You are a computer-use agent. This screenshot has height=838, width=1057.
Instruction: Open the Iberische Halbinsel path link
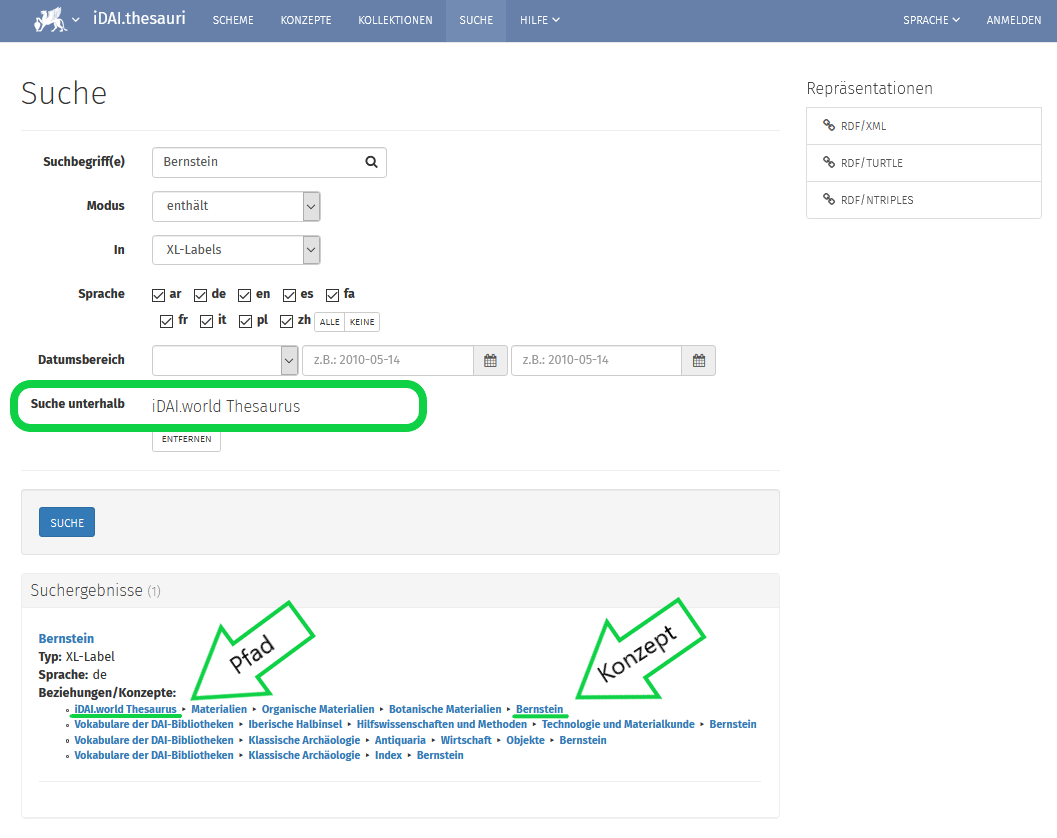coord(295,724)
